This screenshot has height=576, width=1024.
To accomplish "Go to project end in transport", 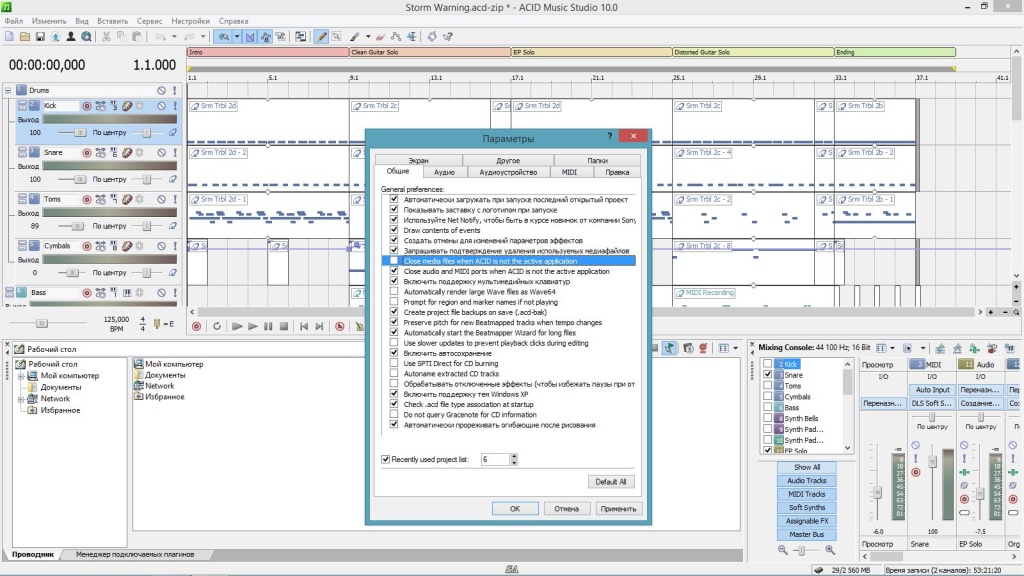I will 319,326.
